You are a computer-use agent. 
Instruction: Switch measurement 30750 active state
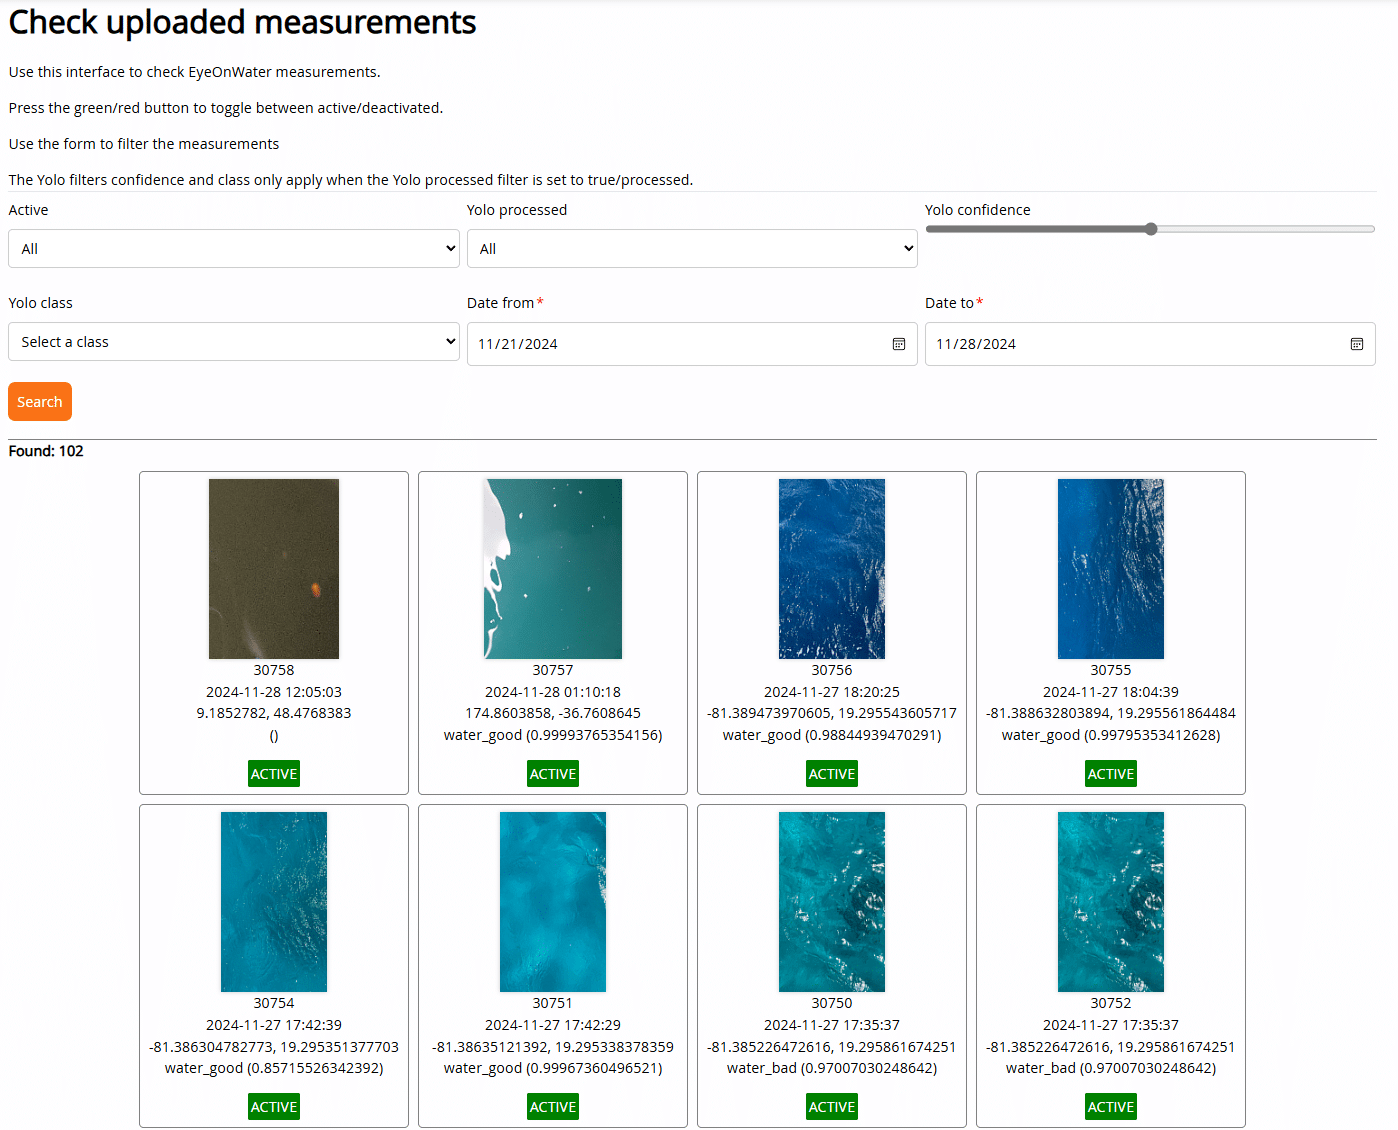click(x=832, y=1107)
